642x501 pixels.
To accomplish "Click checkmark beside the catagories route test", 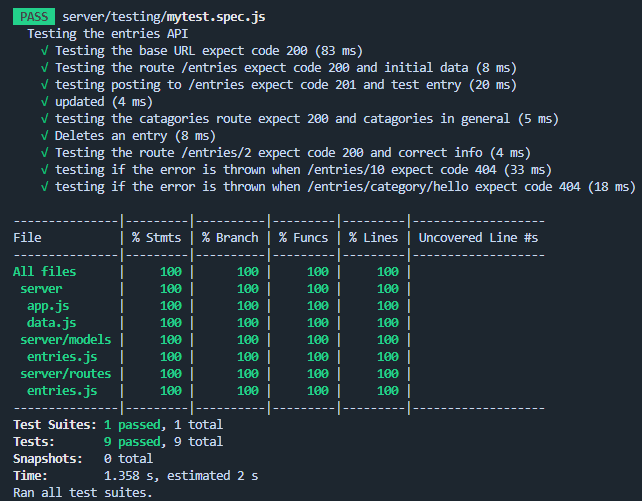I will coord(46,119).
